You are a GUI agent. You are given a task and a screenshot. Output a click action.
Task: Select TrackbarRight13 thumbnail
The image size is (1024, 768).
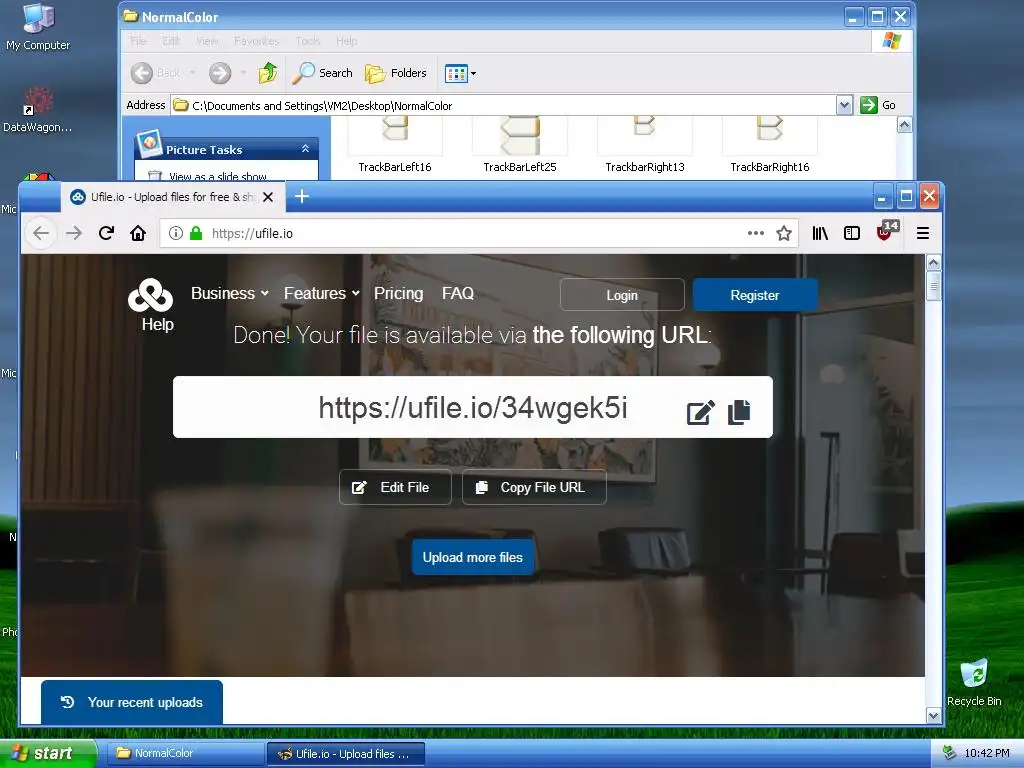[x=645, y=145]
